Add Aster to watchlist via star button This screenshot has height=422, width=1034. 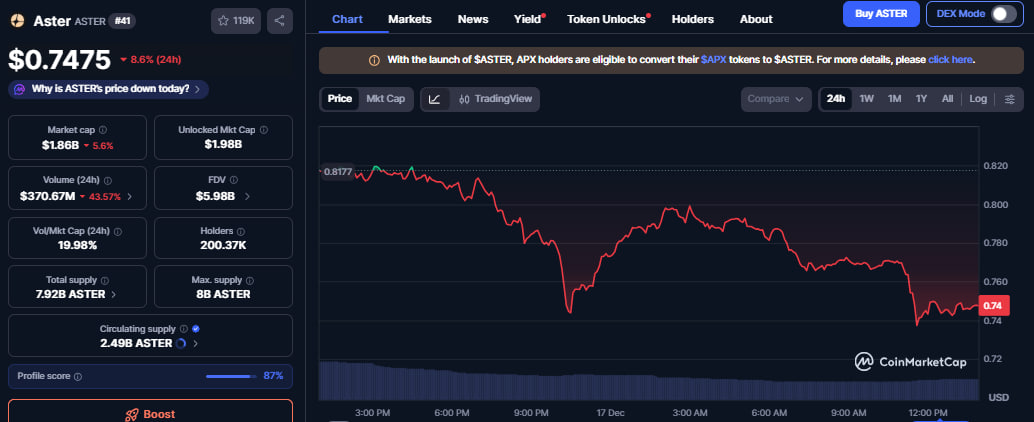[235, 20]
